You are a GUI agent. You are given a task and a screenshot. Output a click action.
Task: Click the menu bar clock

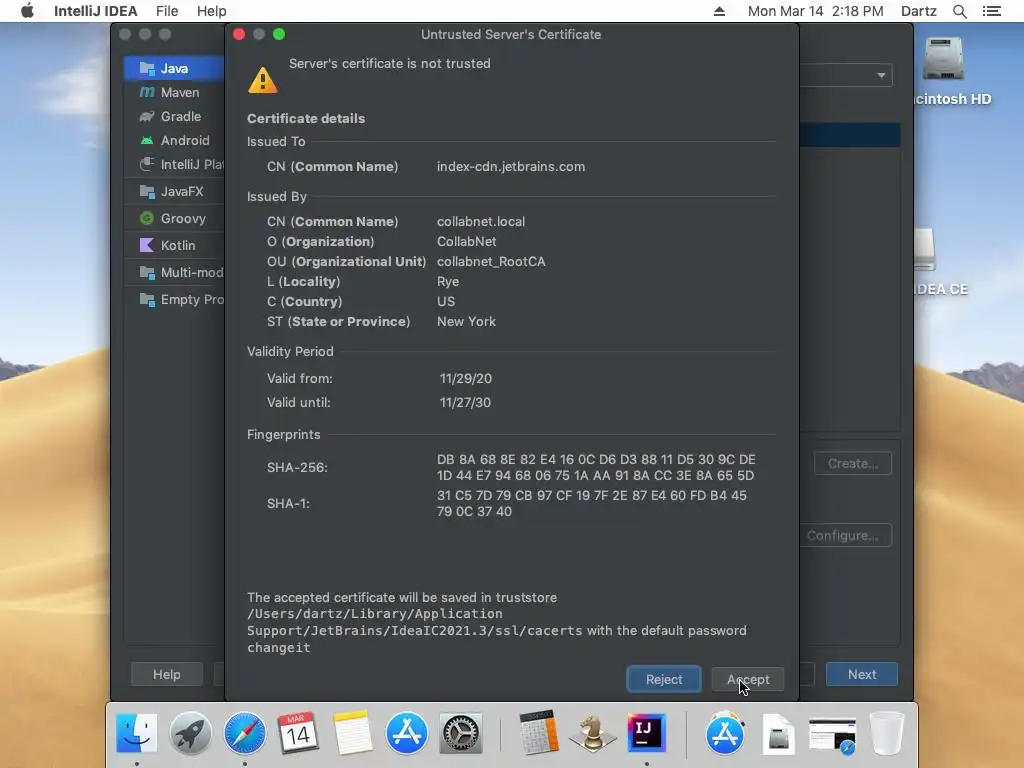tap(815, 11)
